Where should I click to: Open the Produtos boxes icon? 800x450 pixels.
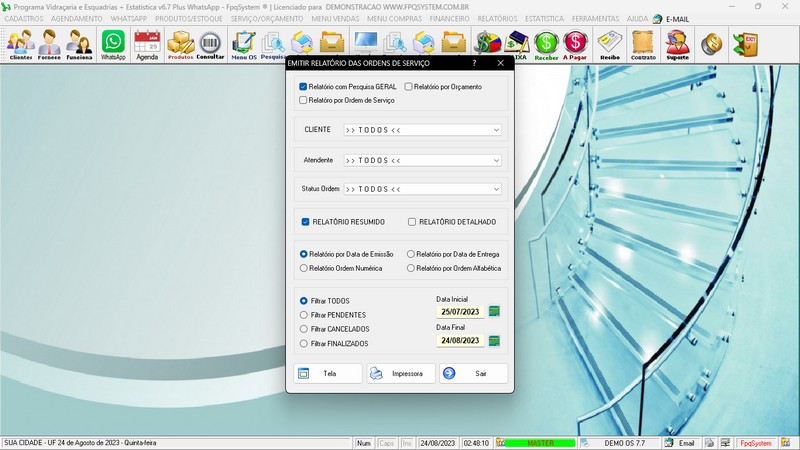180,44
